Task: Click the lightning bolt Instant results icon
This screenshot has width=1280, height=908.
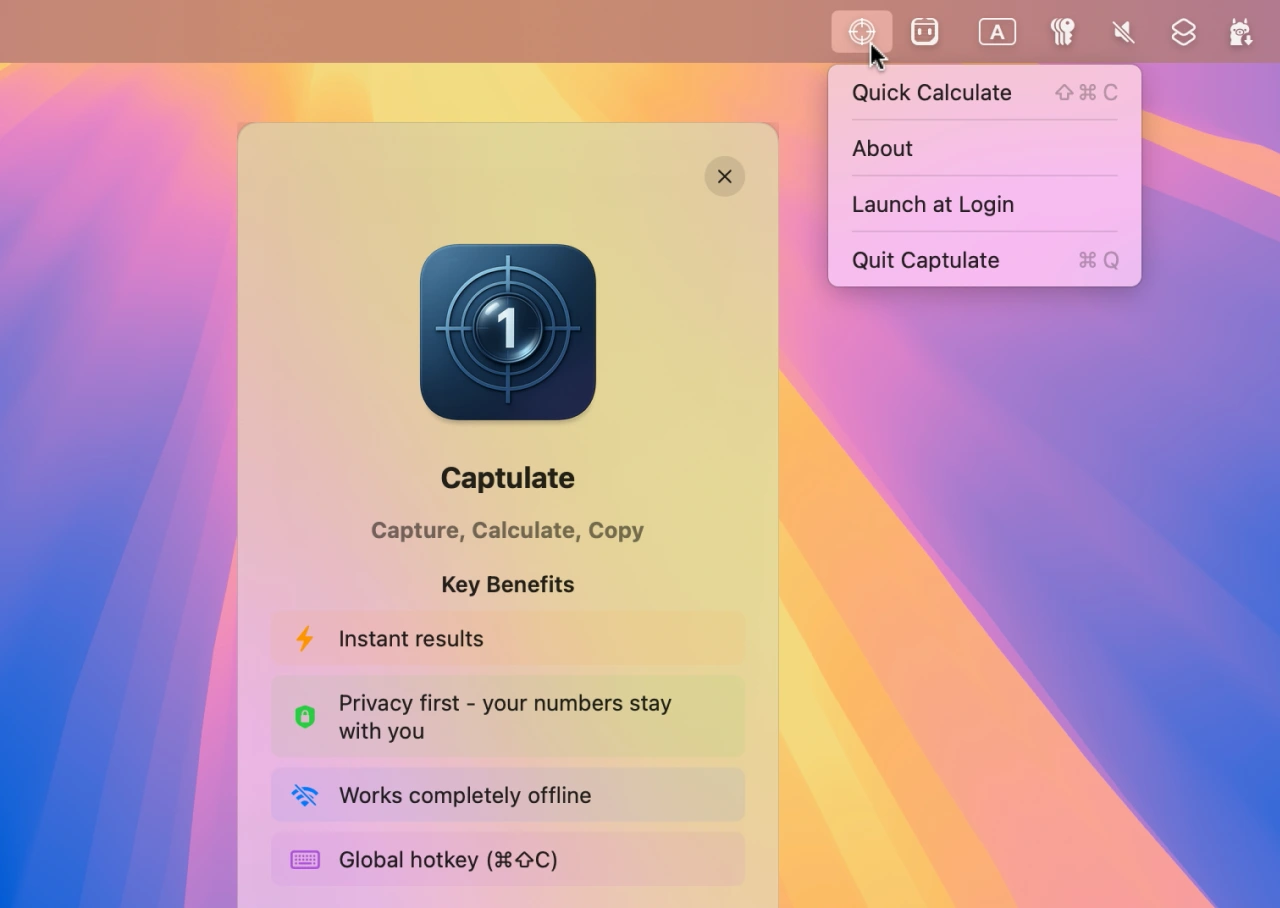Action: coord(304,638)
